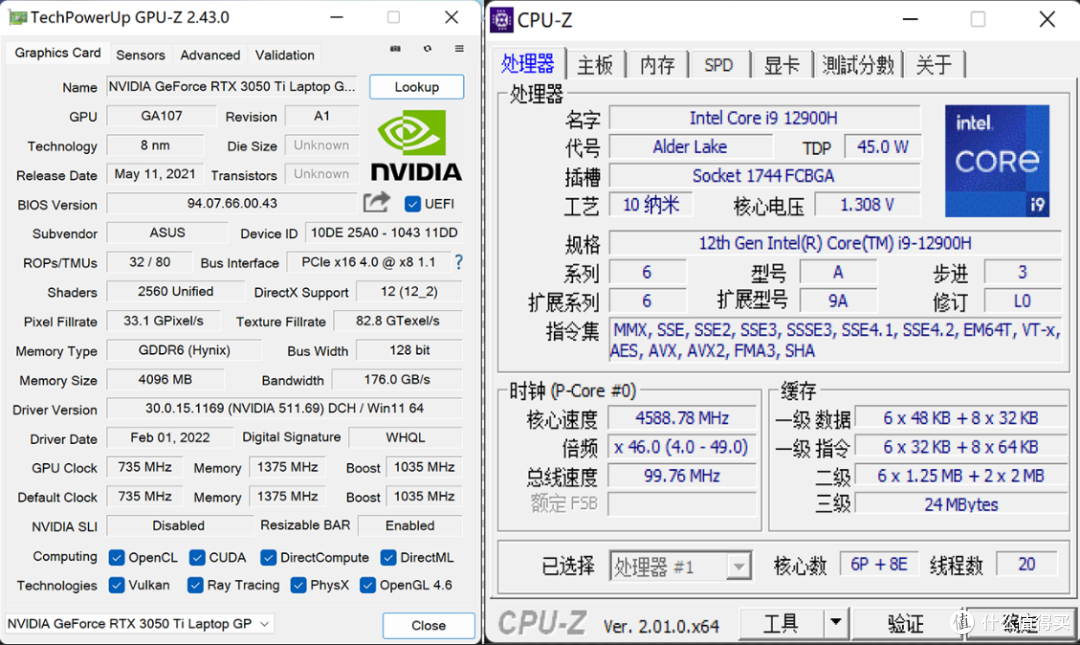Toggle the OpenGL 4.6 checkbox
This screenshot has width=1080, height=645.
tap(368, 586)
